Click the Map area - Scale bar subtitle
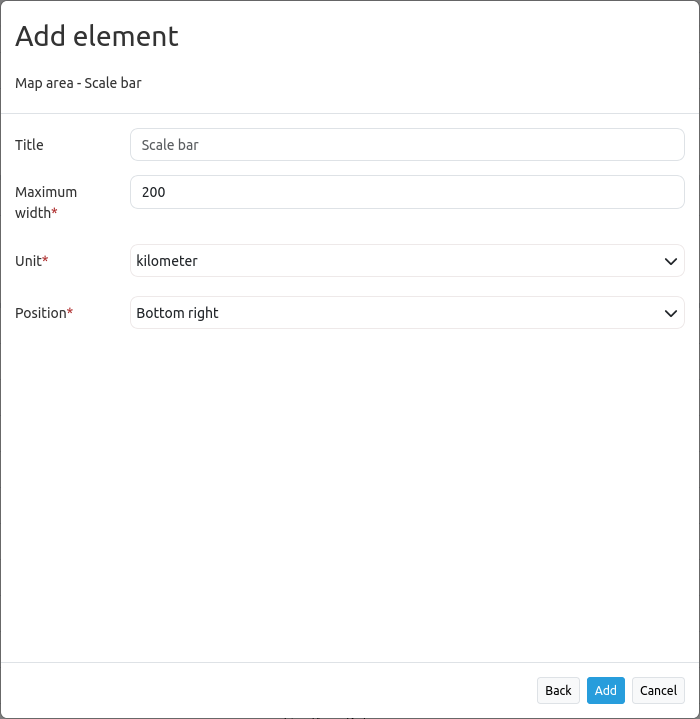Screen dimensions: 700x719 tap(78, 83)
